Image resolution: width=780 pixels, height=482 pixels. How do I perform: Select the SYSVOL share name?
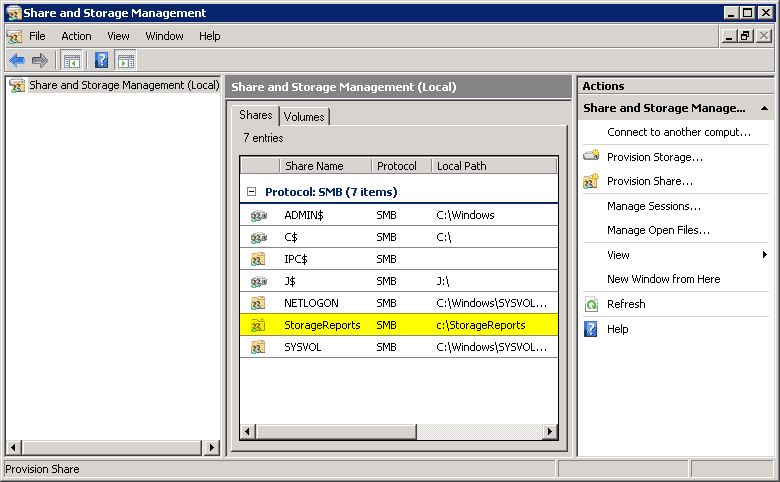(302, 347)
